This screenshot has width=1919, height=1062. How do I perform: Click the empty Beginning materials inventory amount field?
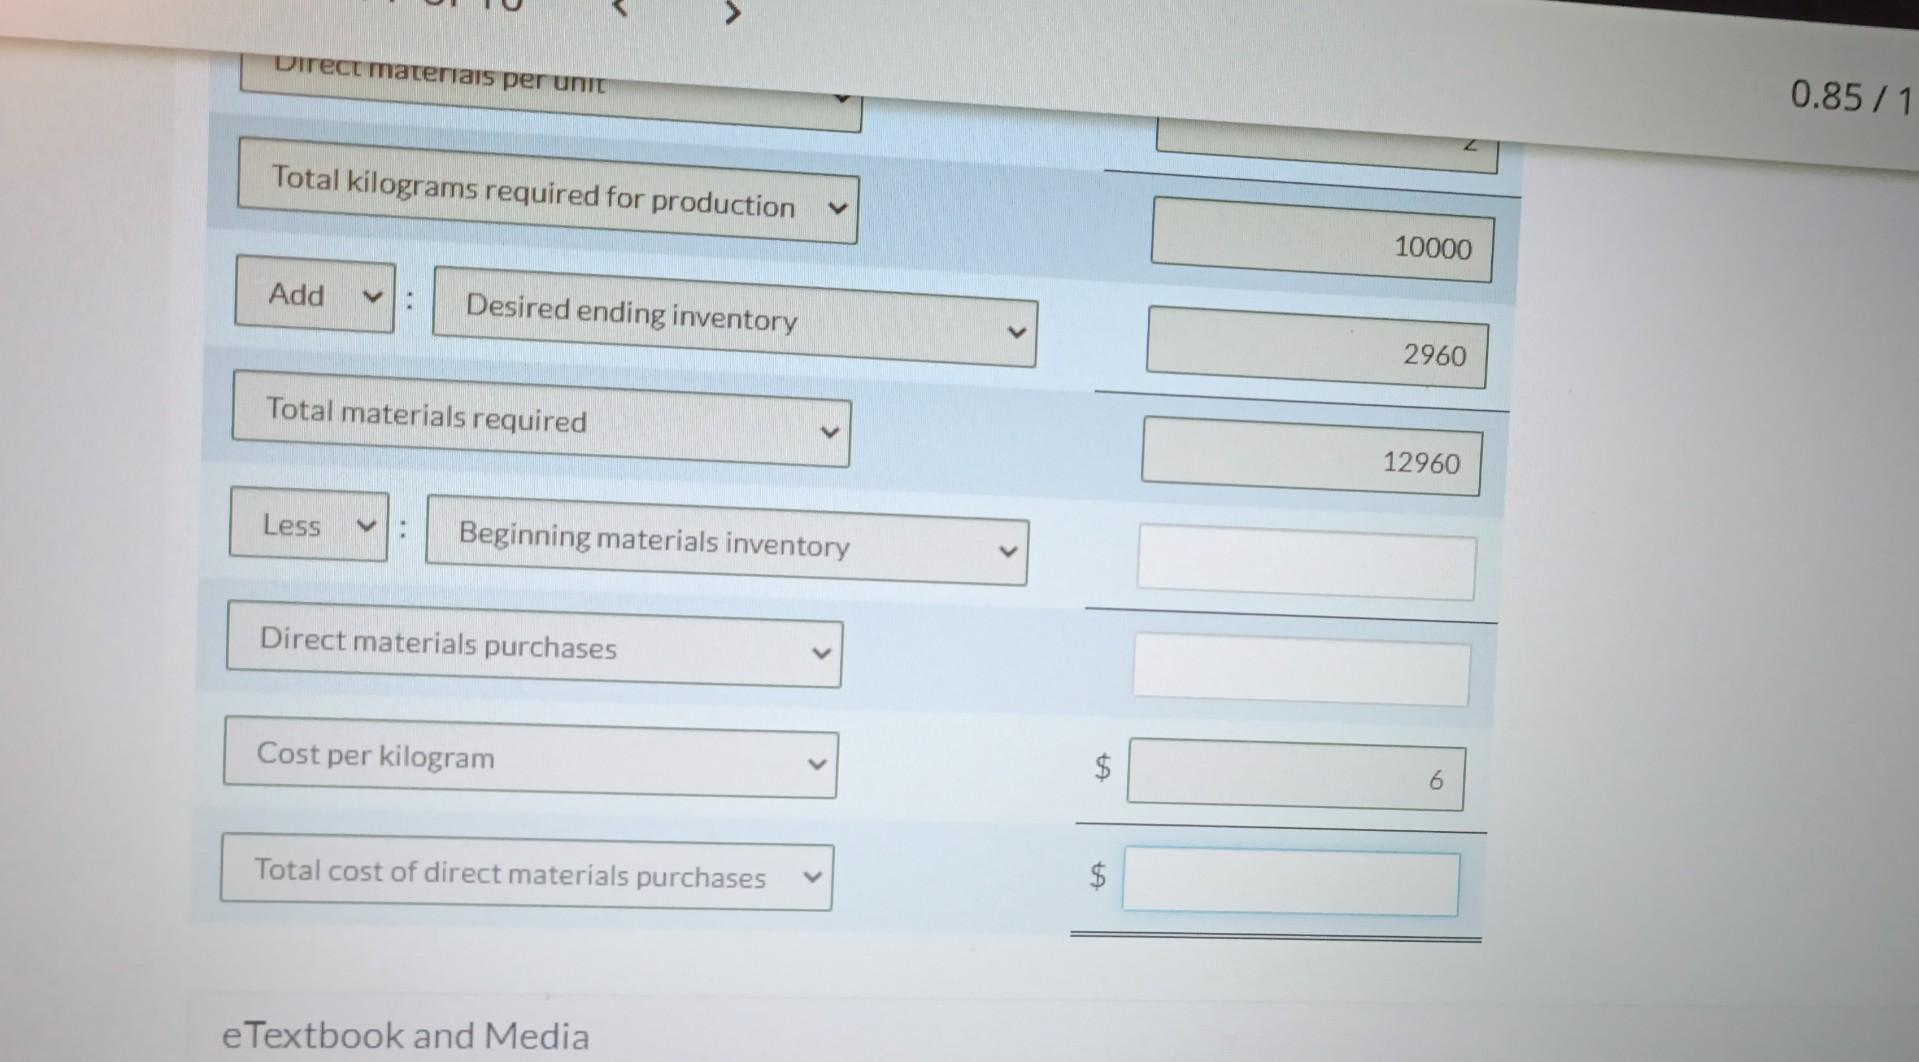coord(1306,562)
